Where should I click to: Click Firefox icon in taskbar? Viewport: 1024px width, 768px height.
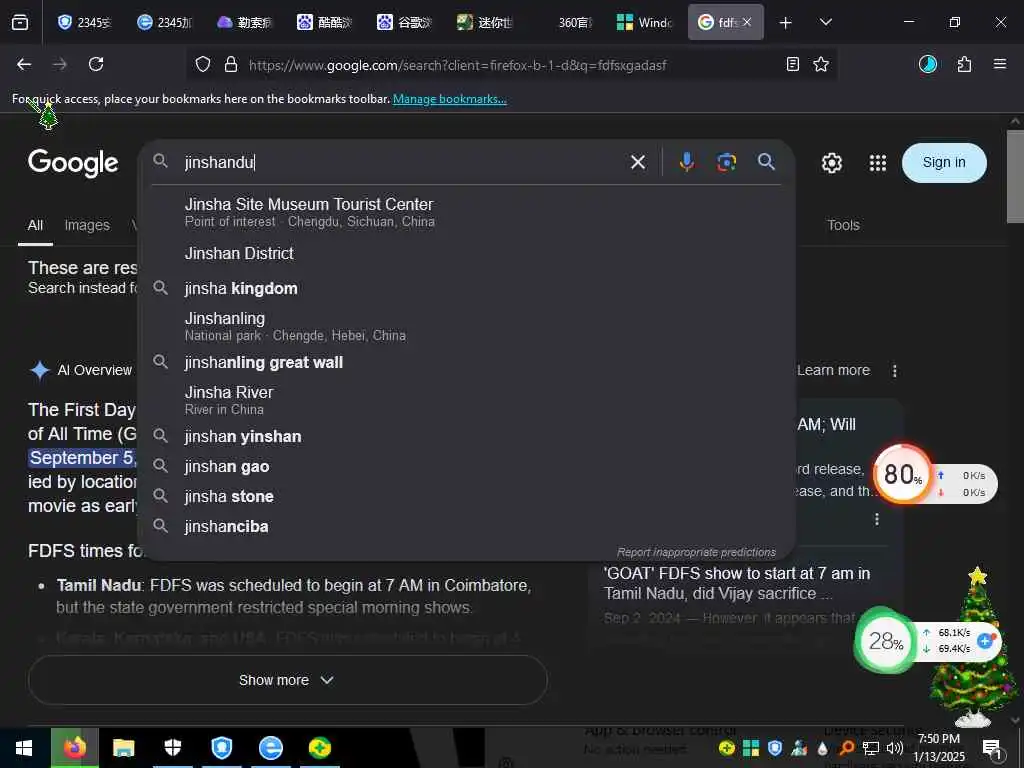point(74,747)
